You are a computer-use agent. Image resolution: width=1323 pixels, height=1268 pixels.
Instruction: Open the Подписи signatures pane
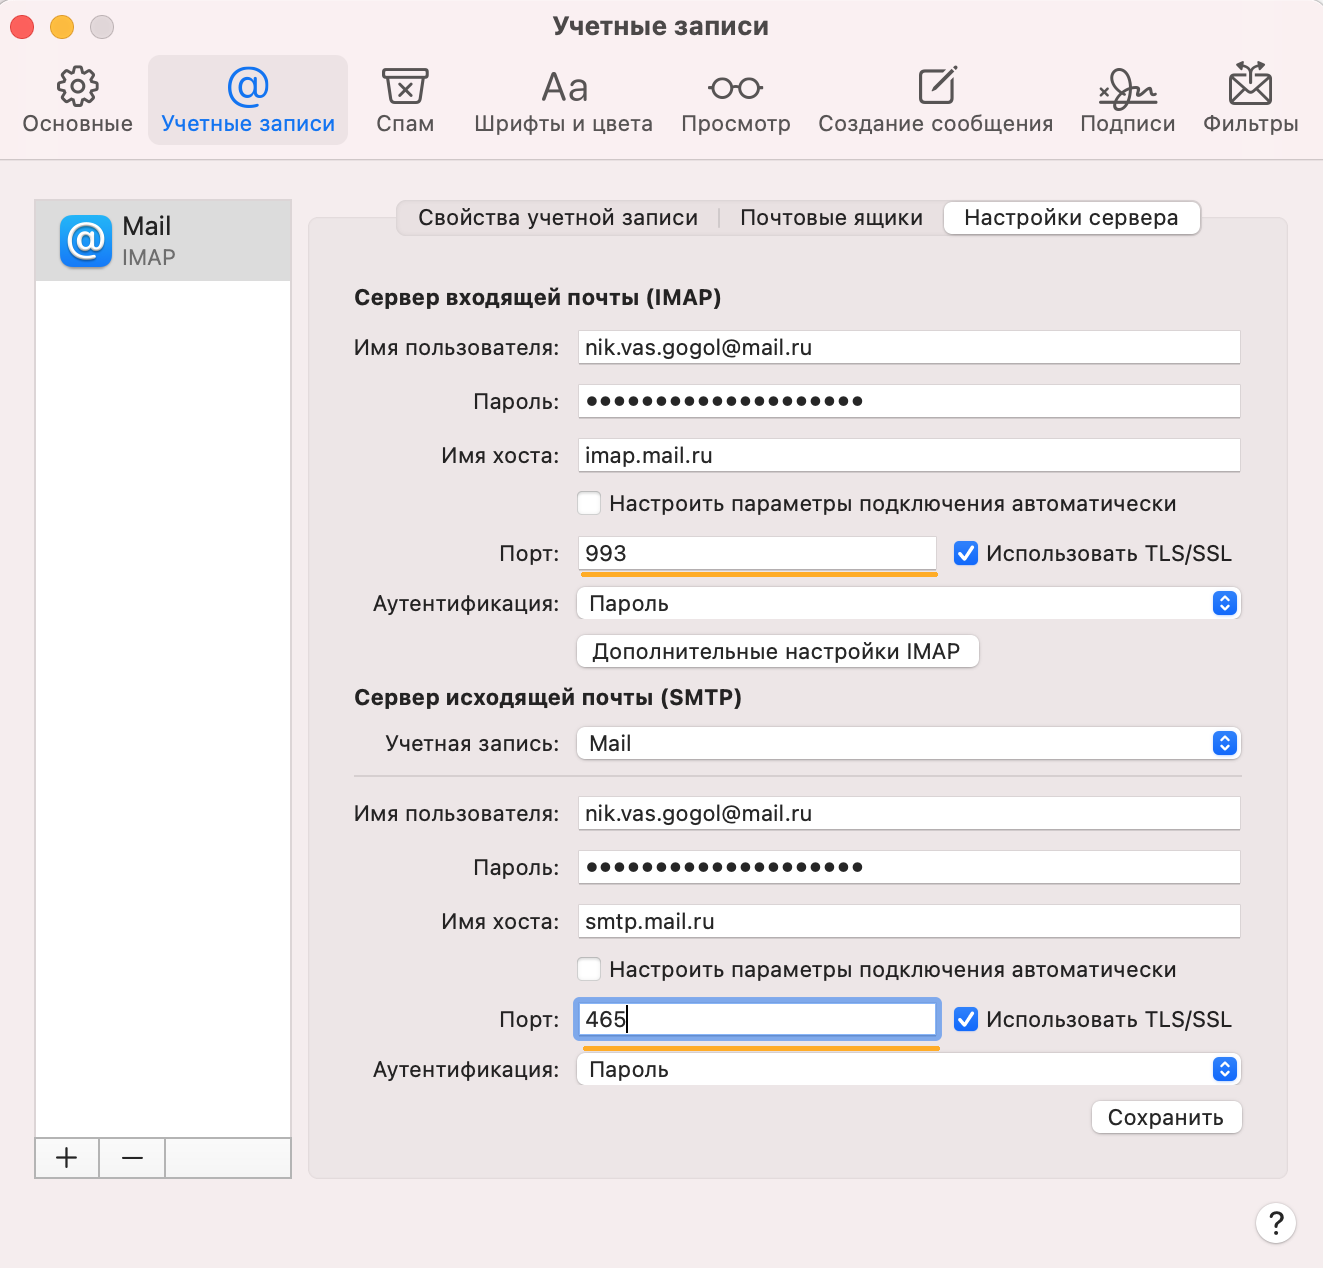click(1128, 100)
